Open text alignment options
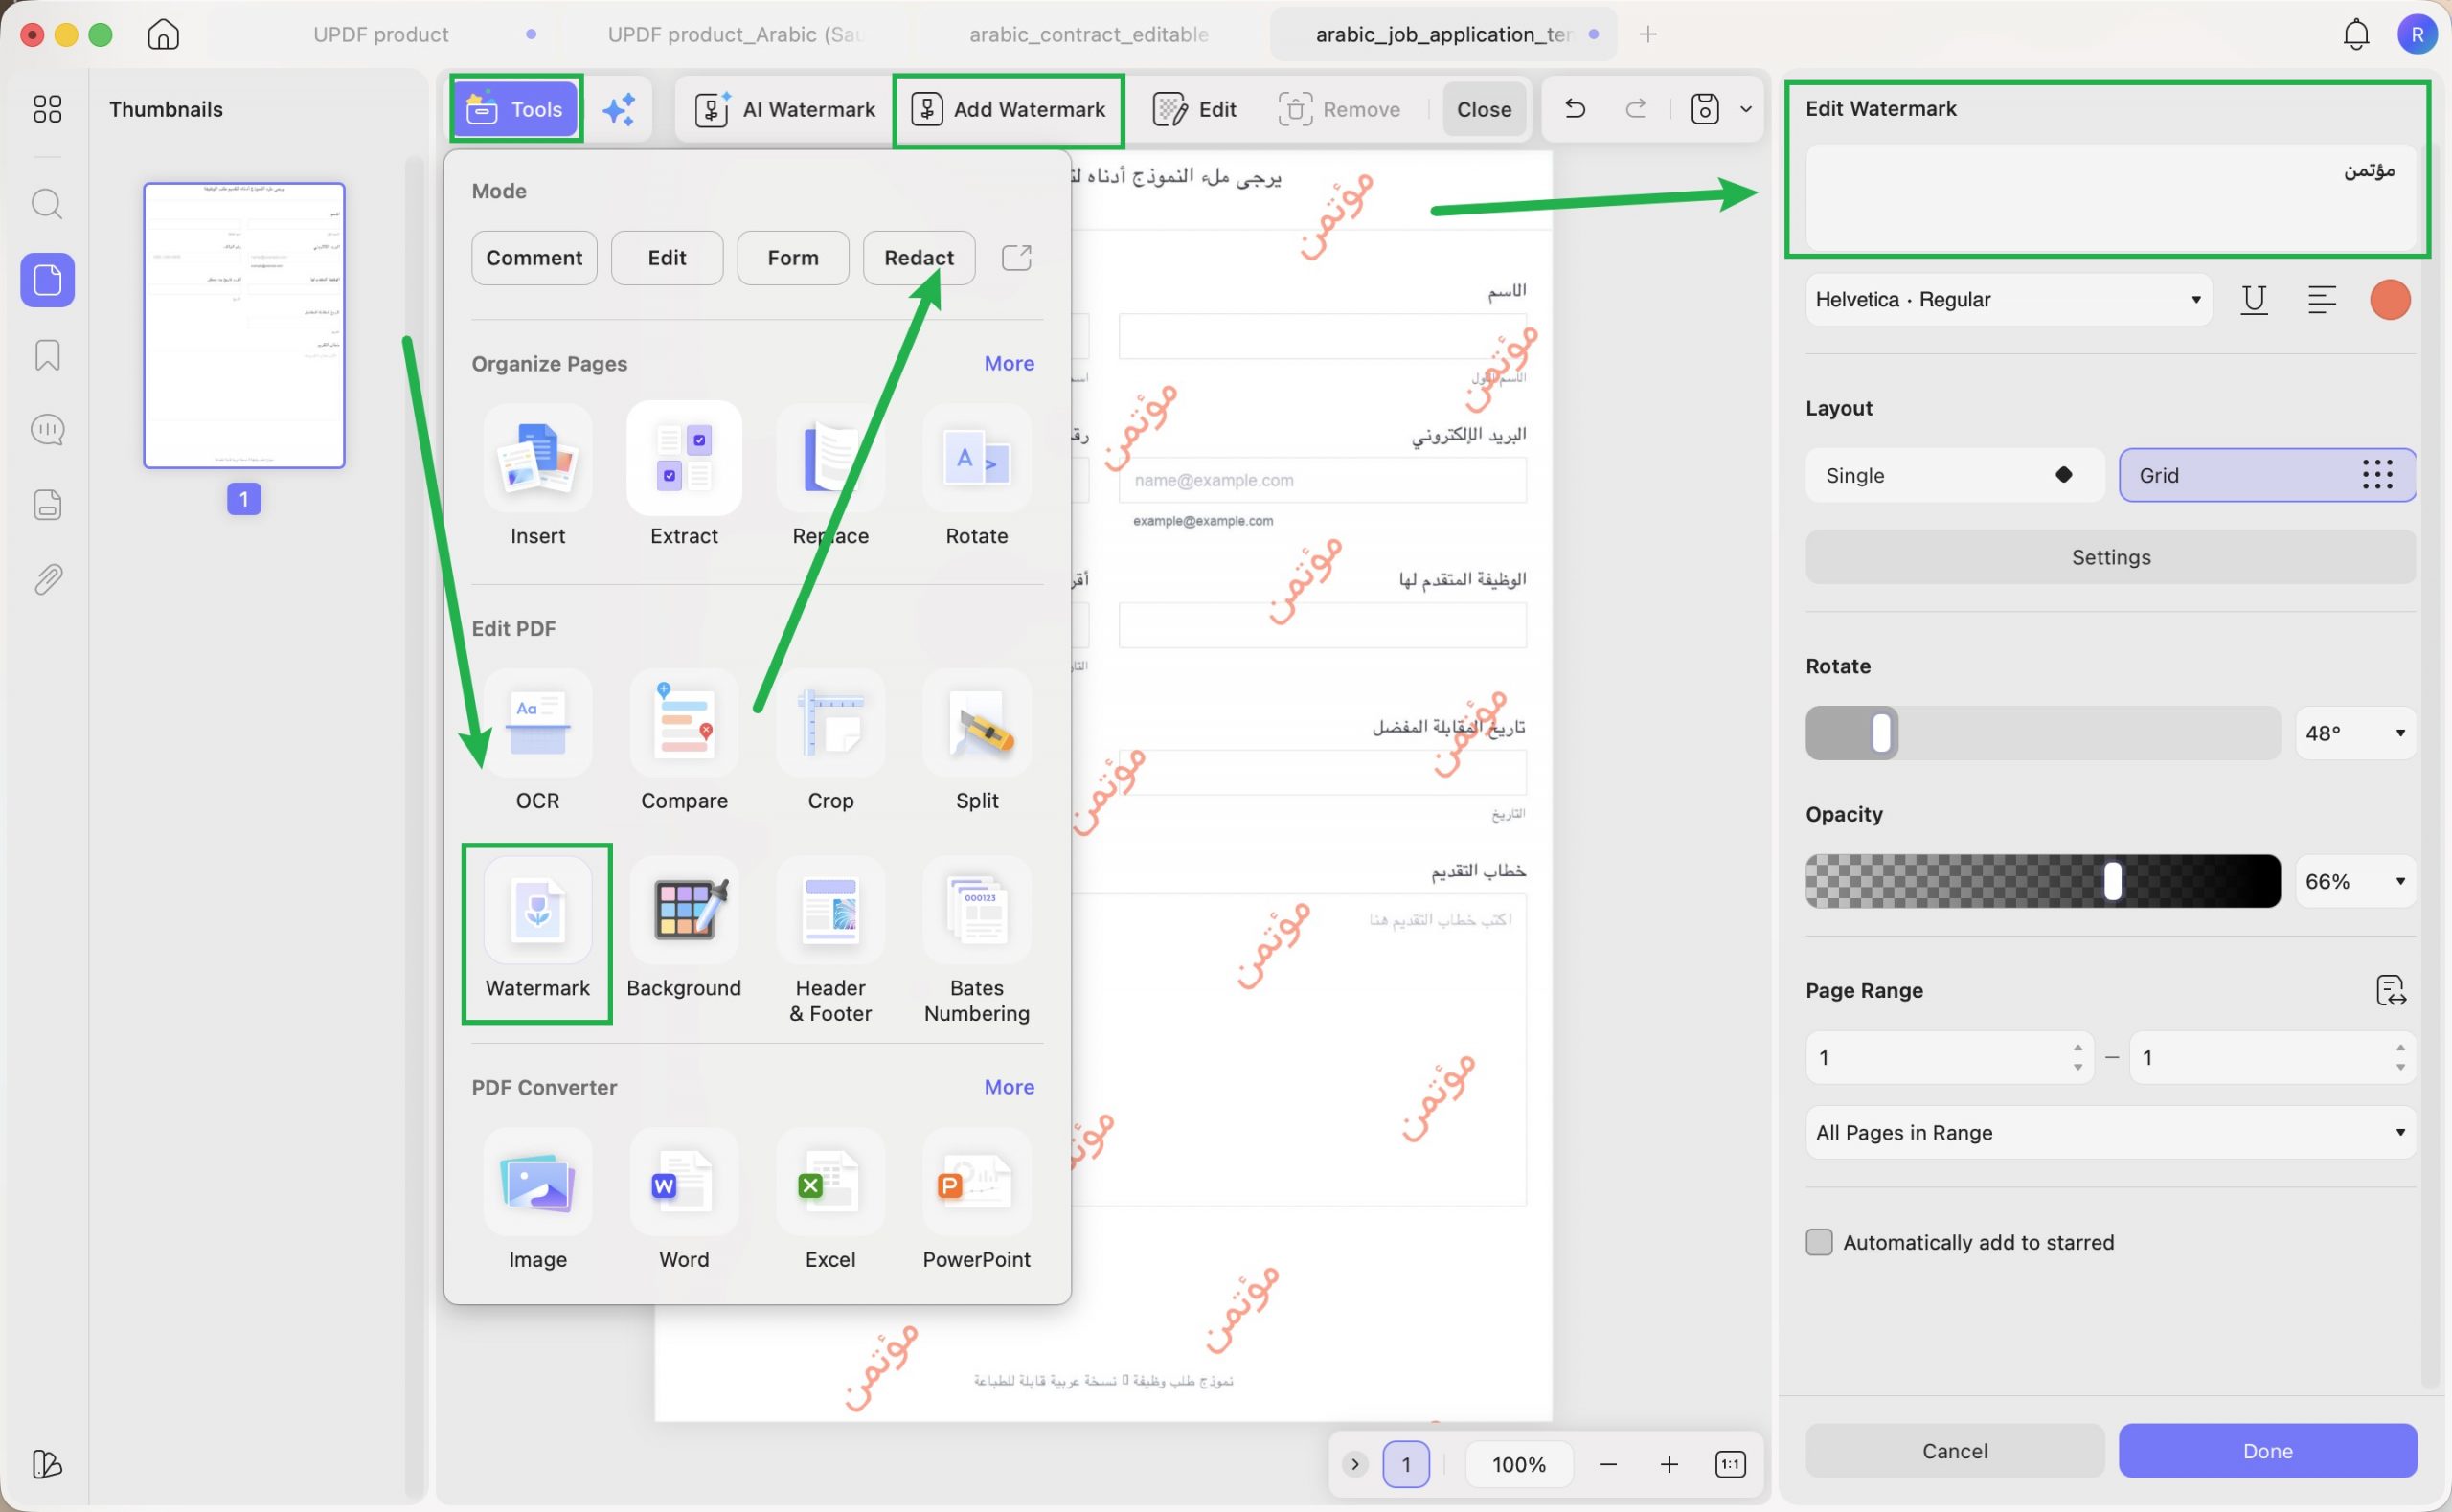This screenshot has height=1512, width=2452. (x=2321, y=300)
